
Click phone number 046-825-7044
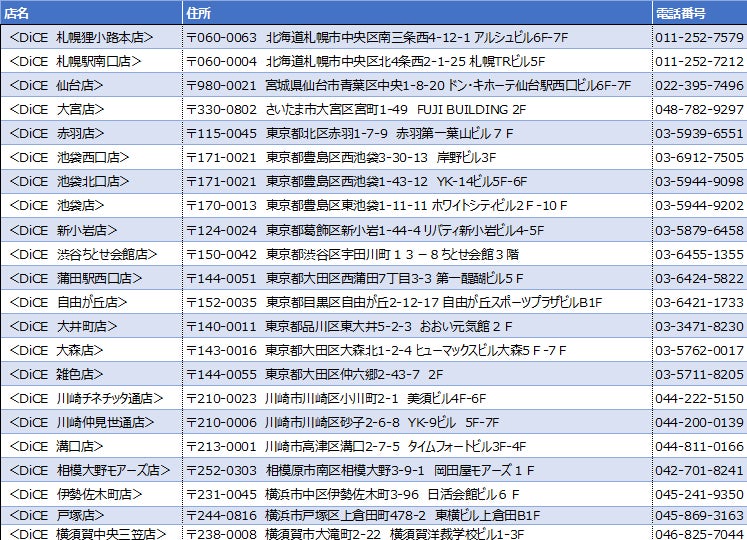click(699, 534)
